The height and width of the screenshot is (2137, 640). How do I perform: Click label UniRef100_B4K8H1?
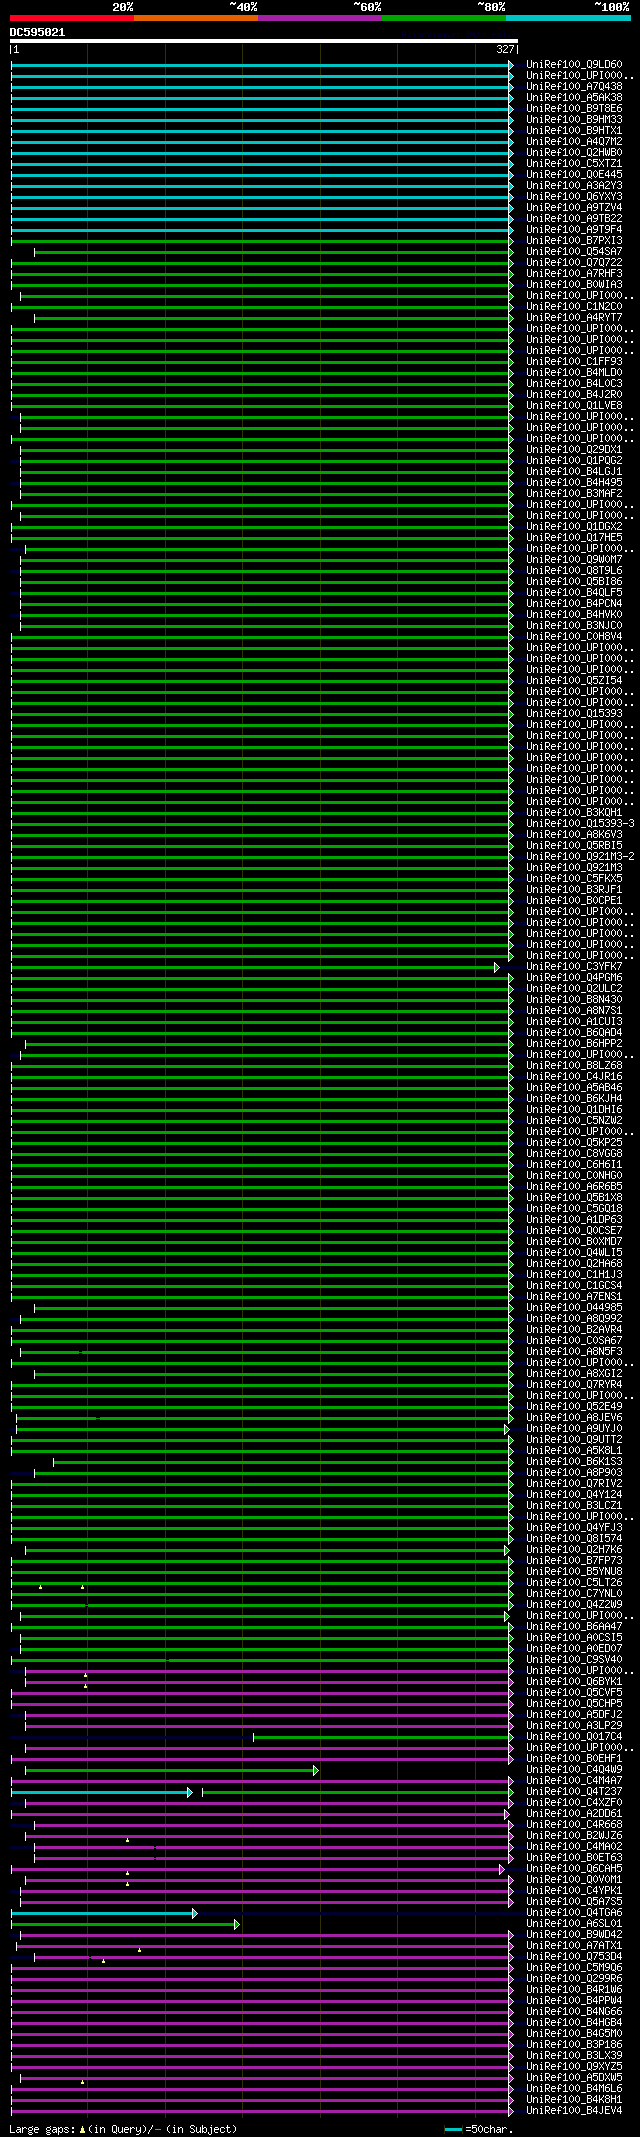click(x=574, y=2100)
